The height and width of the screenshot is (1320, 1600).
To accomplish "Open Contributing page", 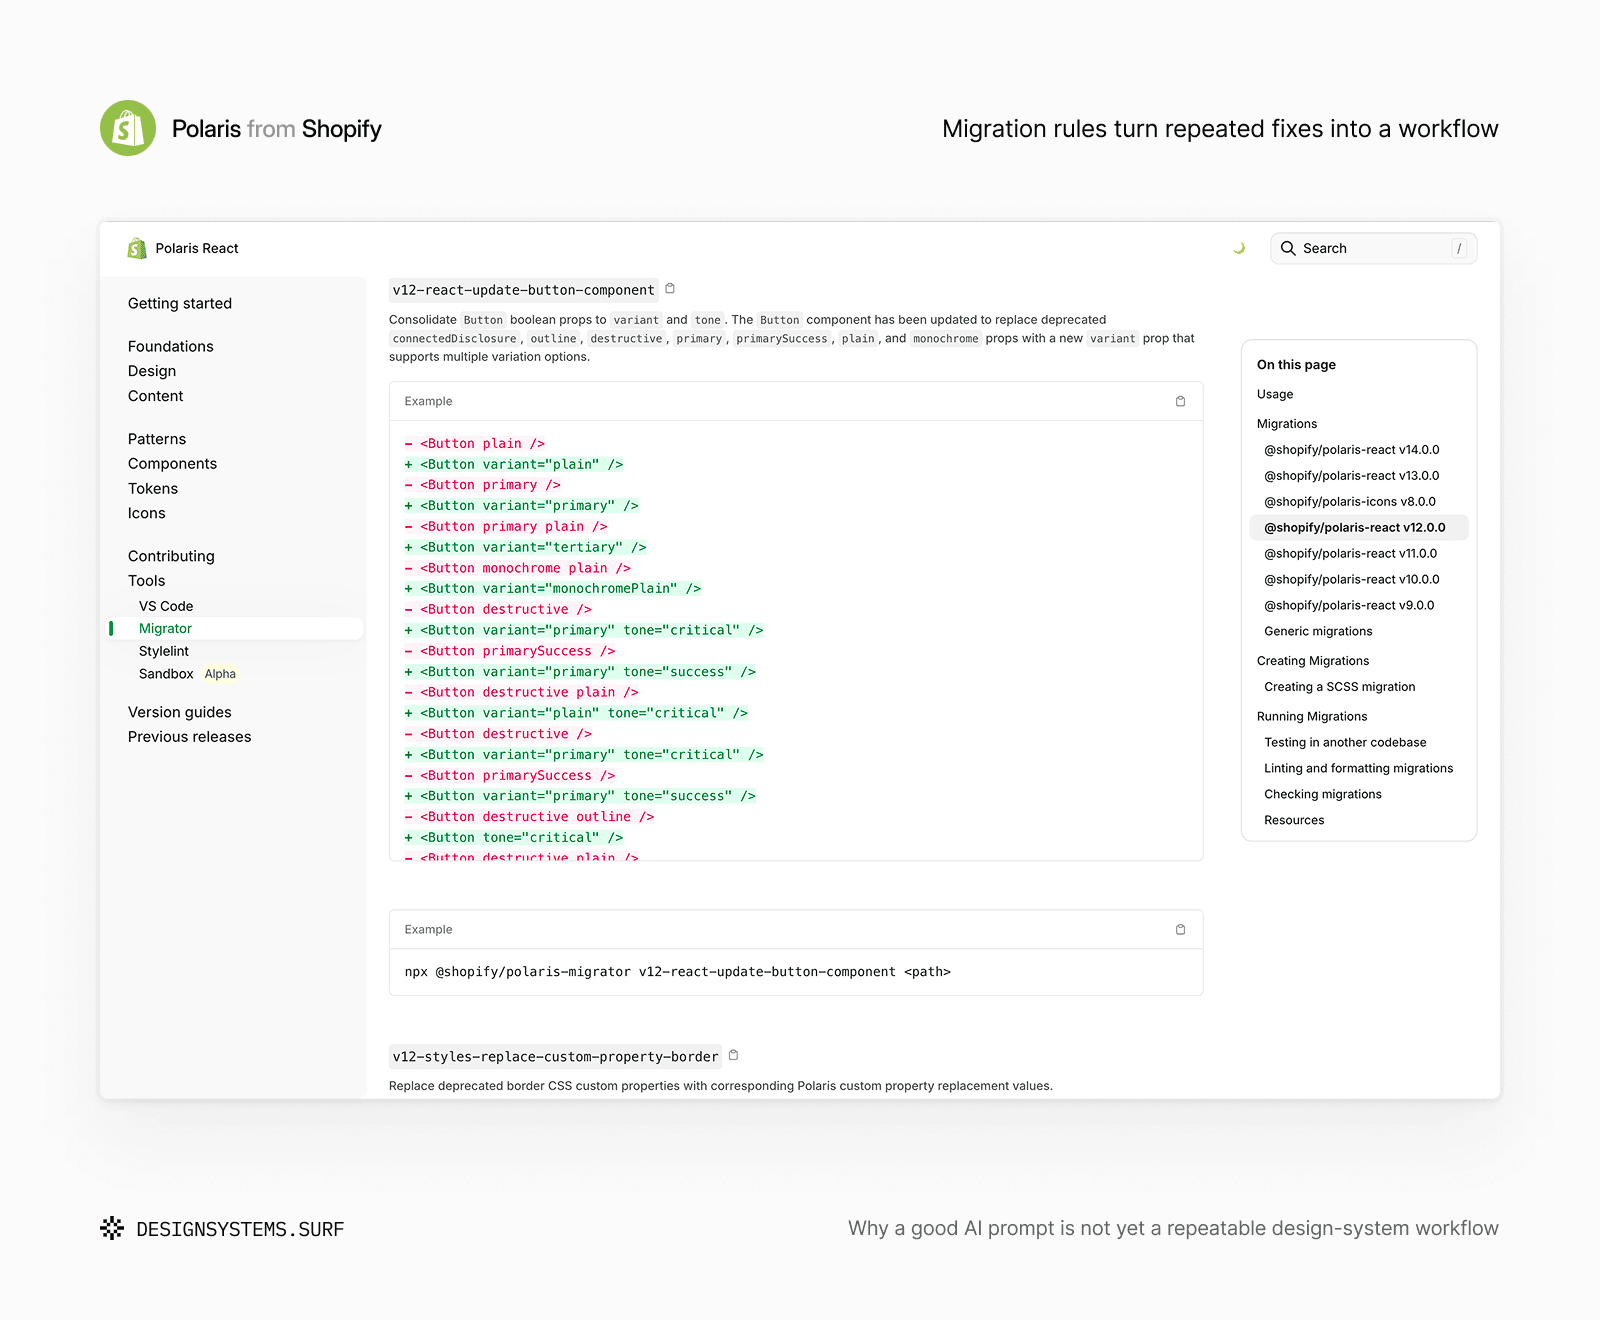I will 171,556.
